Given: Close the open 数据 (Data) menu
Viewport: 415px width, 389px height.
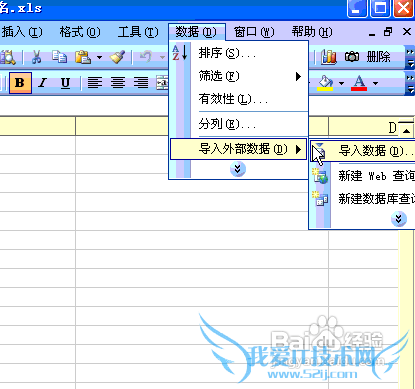Looking at the screenshot, I should 197,32.
